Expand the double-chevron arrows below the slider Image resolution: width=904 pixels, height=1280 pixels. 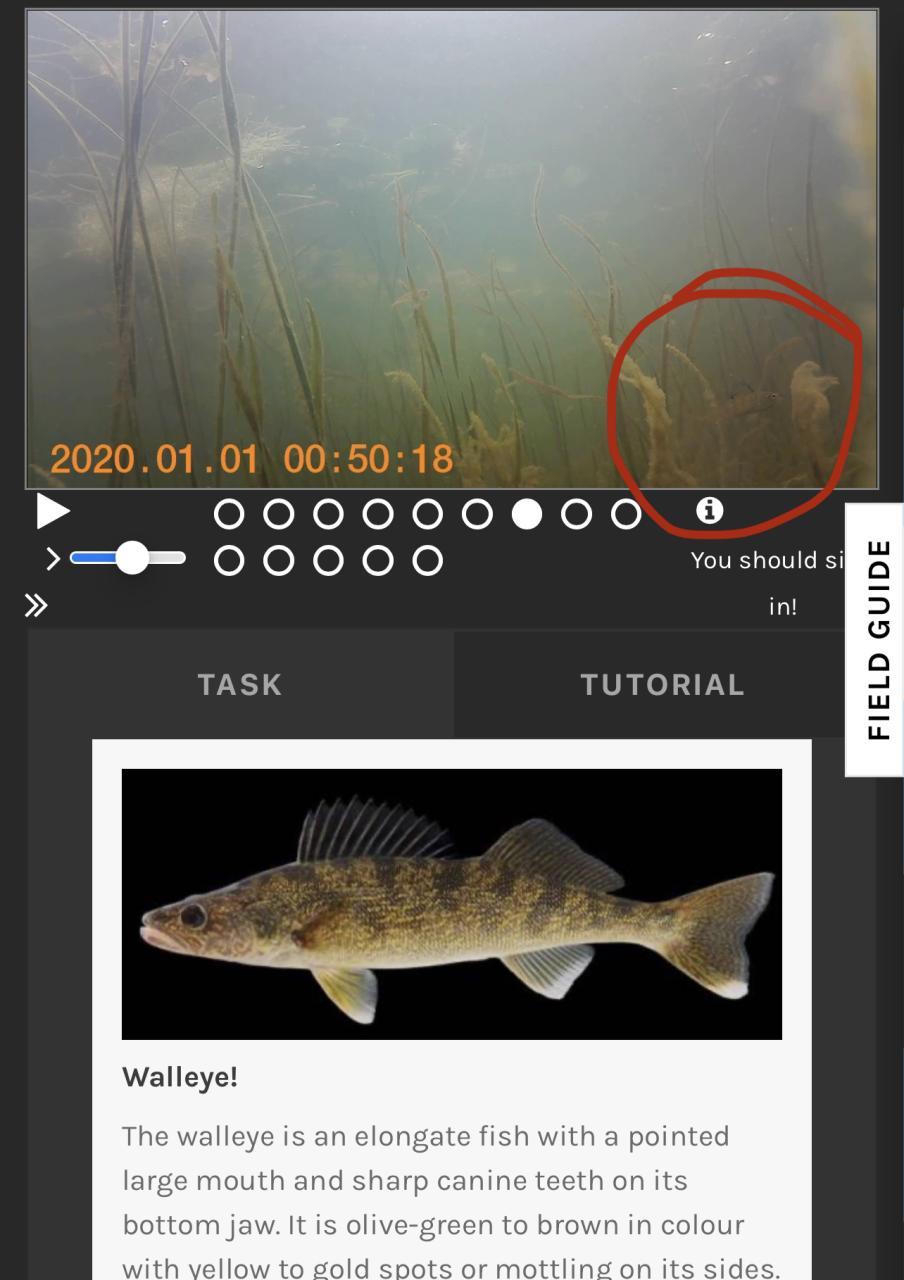tap(37, 605)
